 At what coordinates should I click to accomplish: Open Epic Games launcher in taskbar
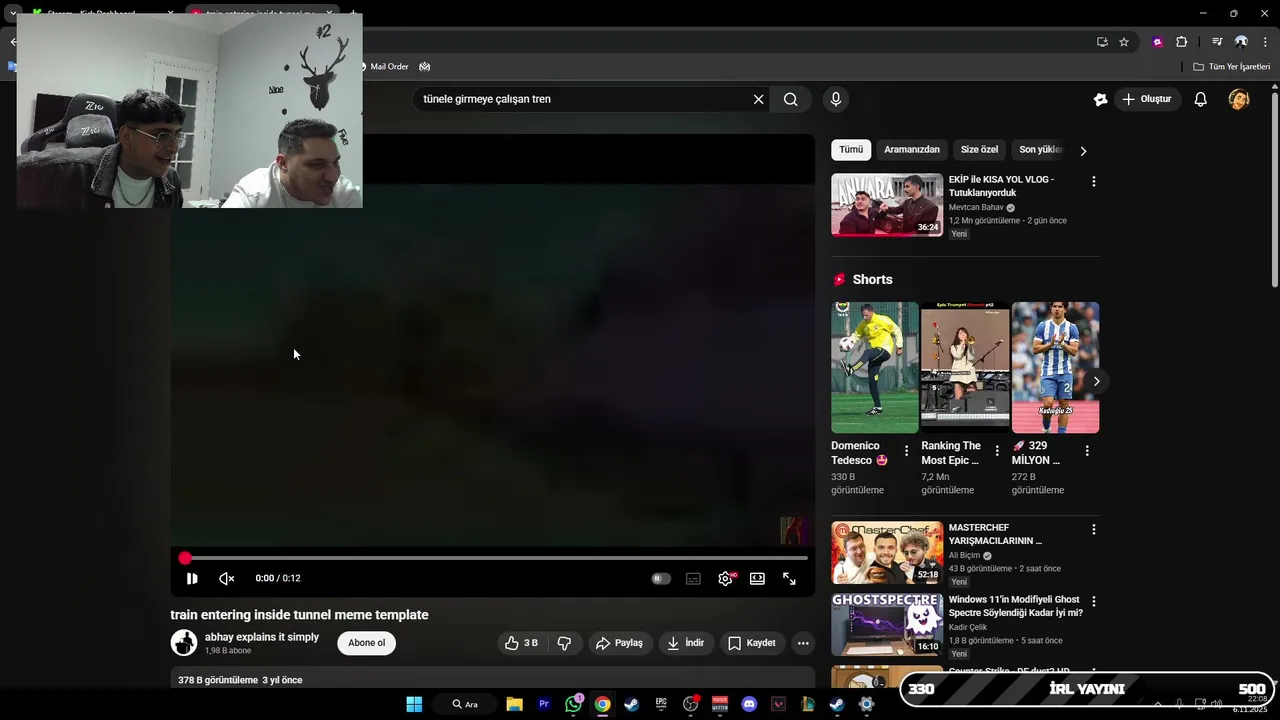tap(661, 704)
